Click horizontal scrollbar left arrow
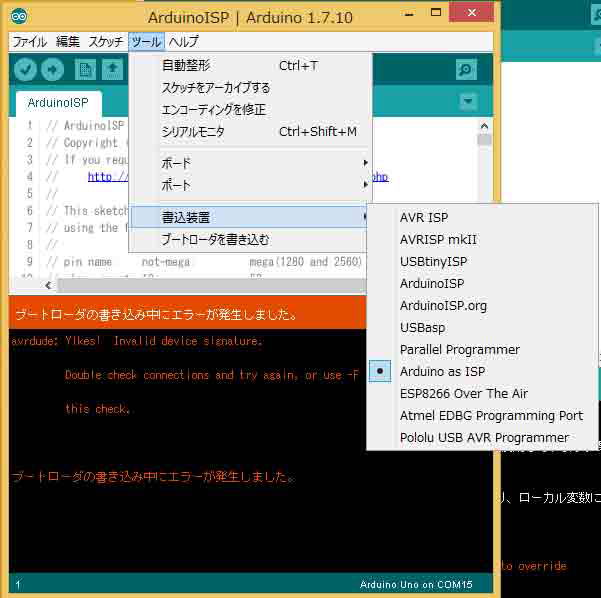The image size is (601, 598). click(x=48, y=285)
